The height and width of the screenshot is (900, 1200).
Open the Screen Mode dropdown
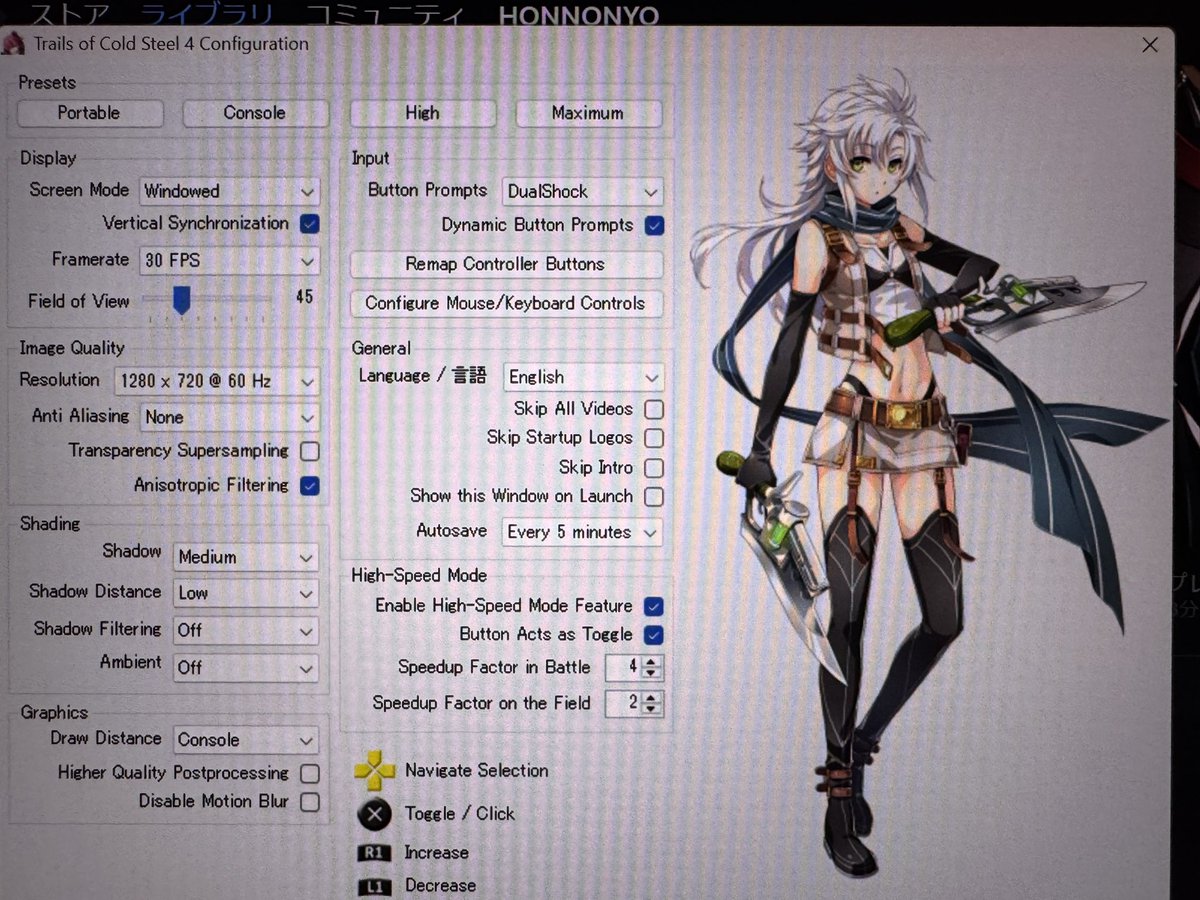[229, 191]
